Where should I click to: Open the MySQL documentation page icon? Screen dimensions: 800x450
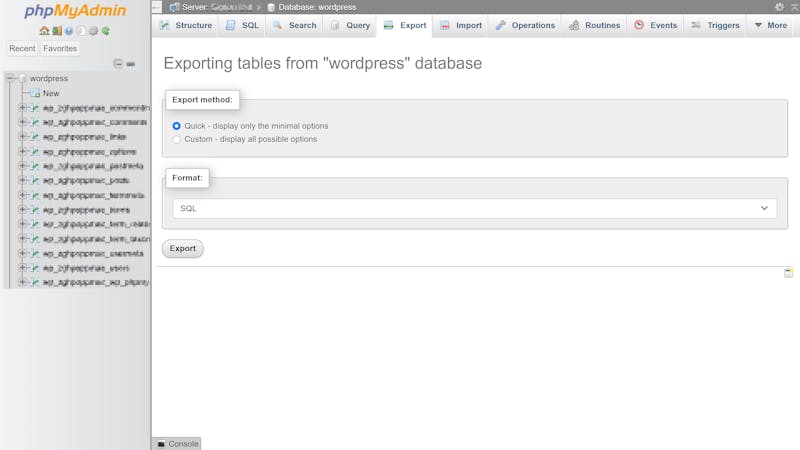pyautogui.click(x=81, y=31)
